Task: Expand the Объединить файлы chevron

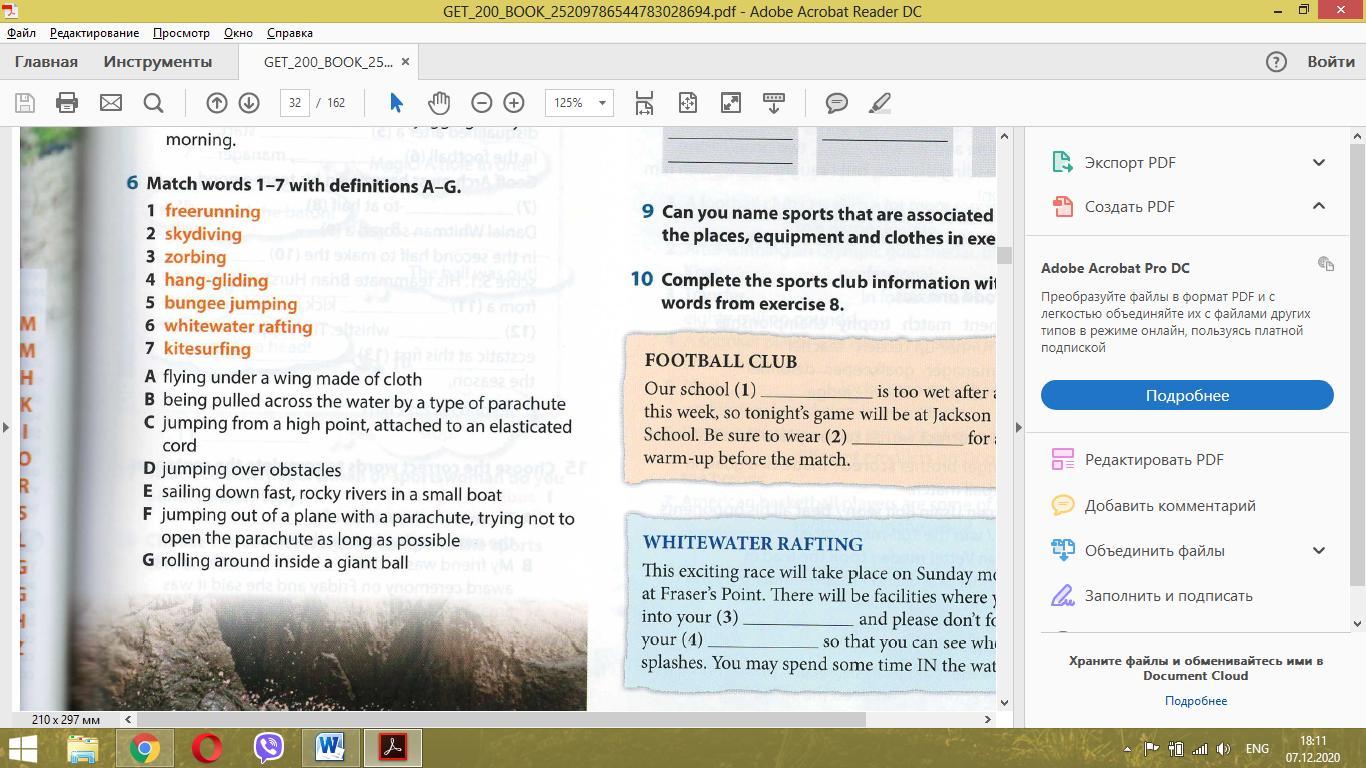Action: click(1318, 550)
